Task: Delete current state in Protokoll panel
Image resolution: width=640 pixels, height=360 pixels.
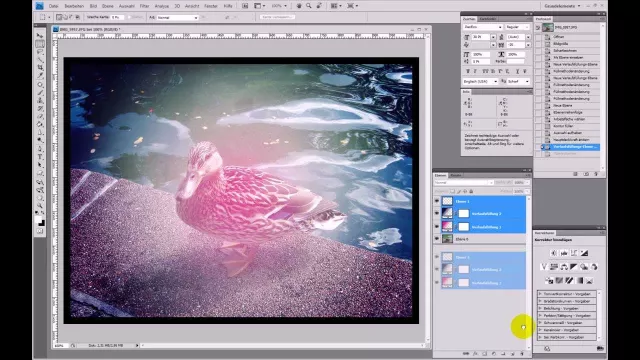Action: pyautogui.click(x=596, y=174)
